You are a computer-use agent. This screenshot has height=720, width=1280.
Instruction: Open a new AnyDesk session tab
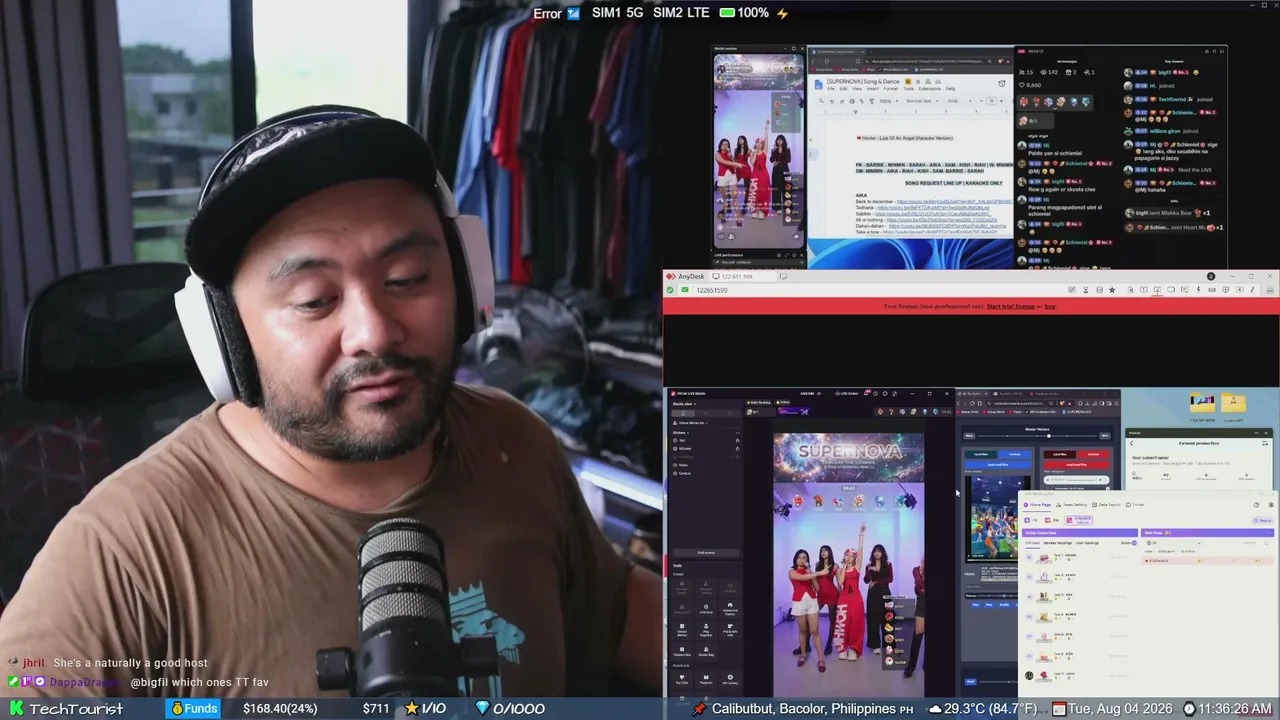(x=783, y=276)
